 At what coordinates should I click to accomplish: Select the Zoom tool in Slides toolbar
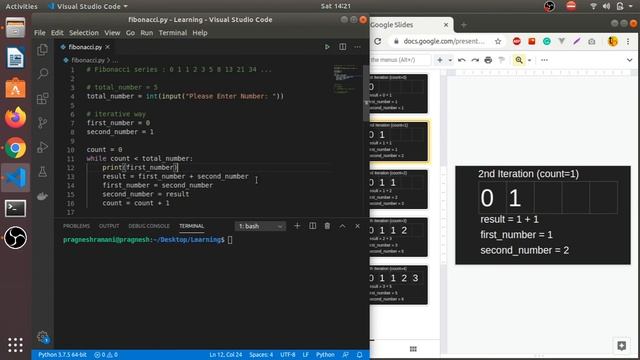click(x=519, y=60)
